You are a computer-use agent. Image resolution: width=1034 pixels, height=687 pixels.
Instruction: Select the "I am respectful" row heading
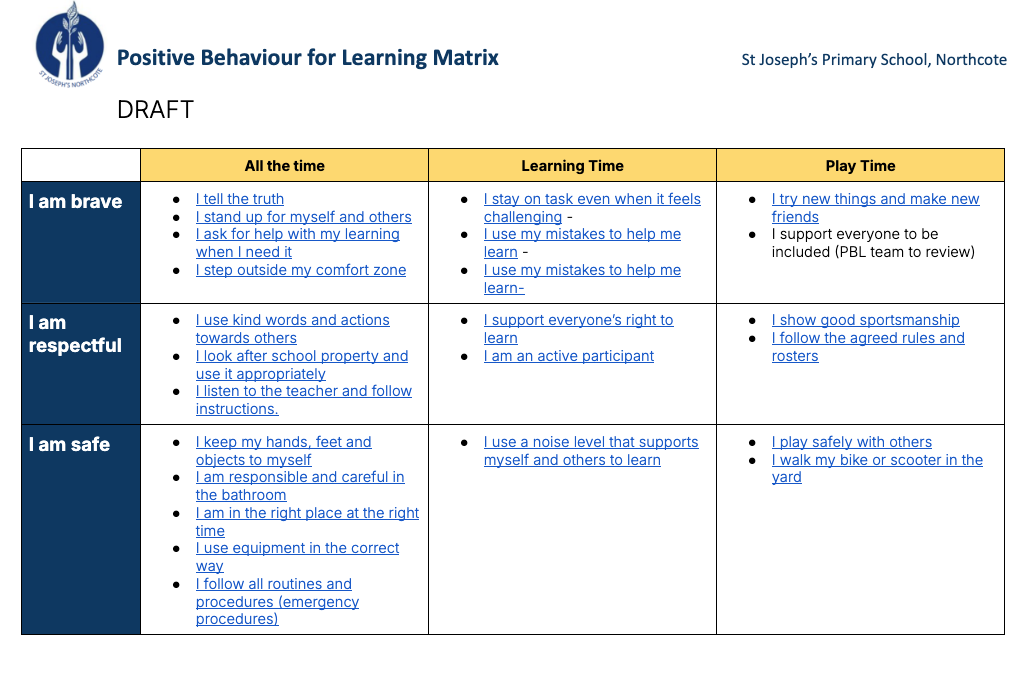[75, 334]
